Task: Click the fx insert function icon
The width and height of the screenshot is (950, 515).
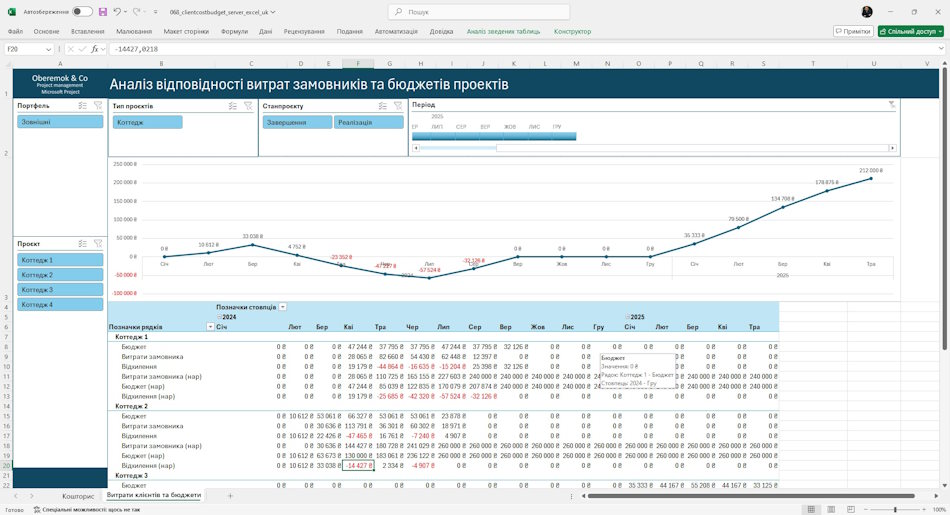Action: click(x=95, y=49)
